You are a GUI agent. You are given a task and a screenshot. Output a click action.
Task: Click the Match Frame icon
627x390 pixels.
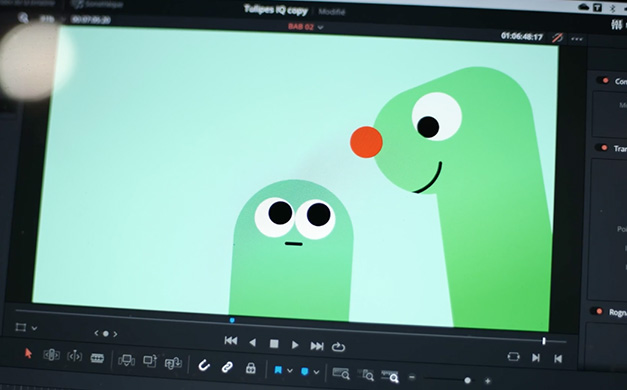click(x=513, y=356)
